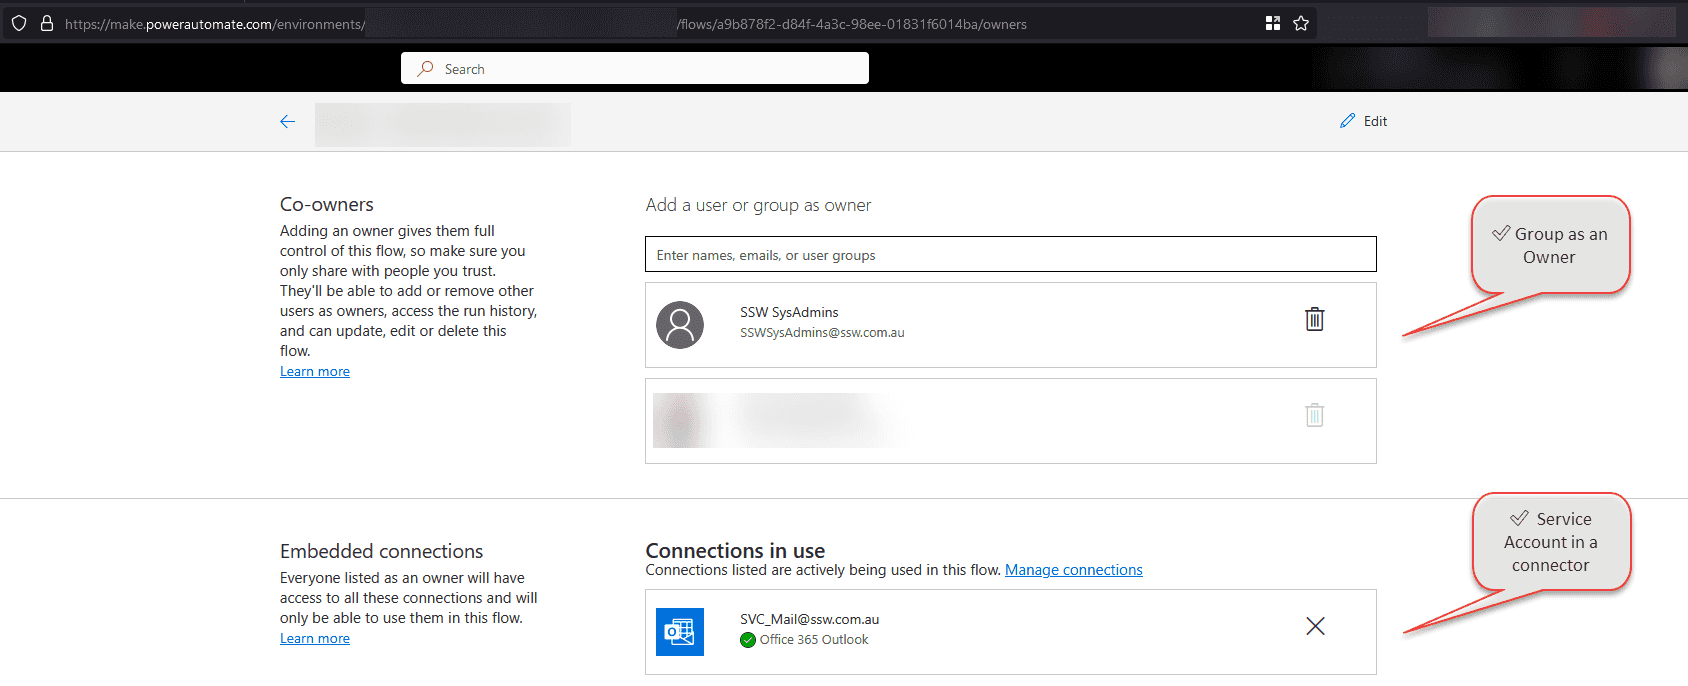This screenshot has height=686, width=1688.
Task: Click the green connection status checkmark
Action: 748,640
